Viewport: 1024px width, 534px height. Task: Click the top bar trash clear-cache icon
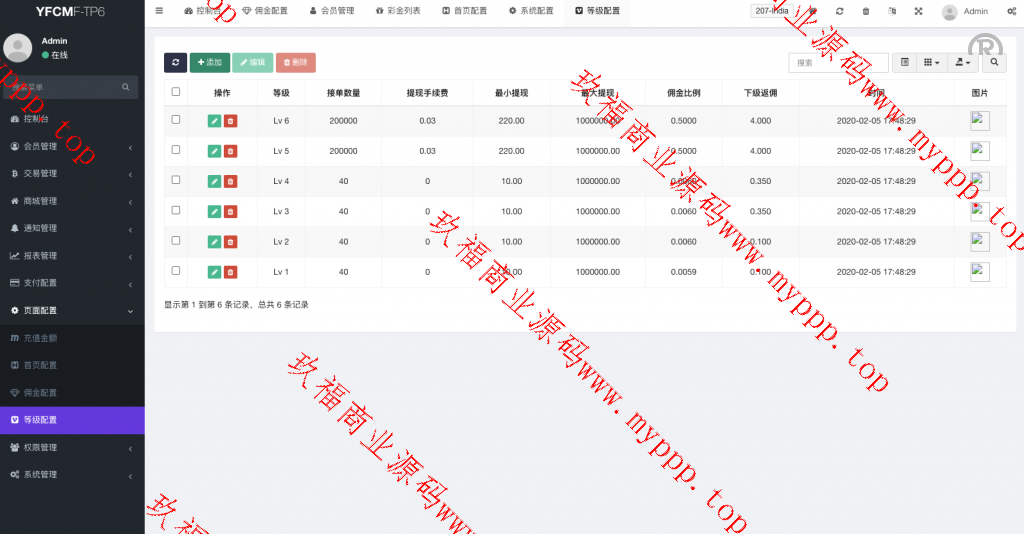(866, 11)
